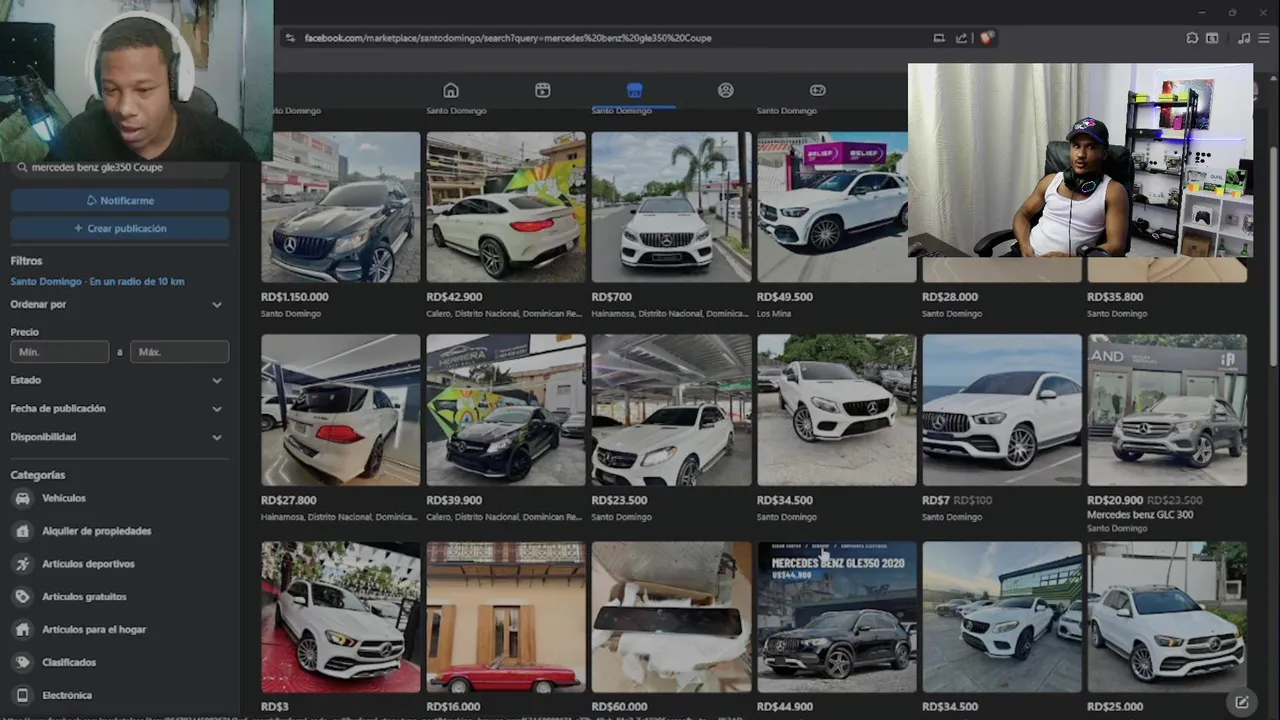Open the RD$44.900 GLE350 2020 listing photo
This screenshot has width=1280, height=720.
837,617
